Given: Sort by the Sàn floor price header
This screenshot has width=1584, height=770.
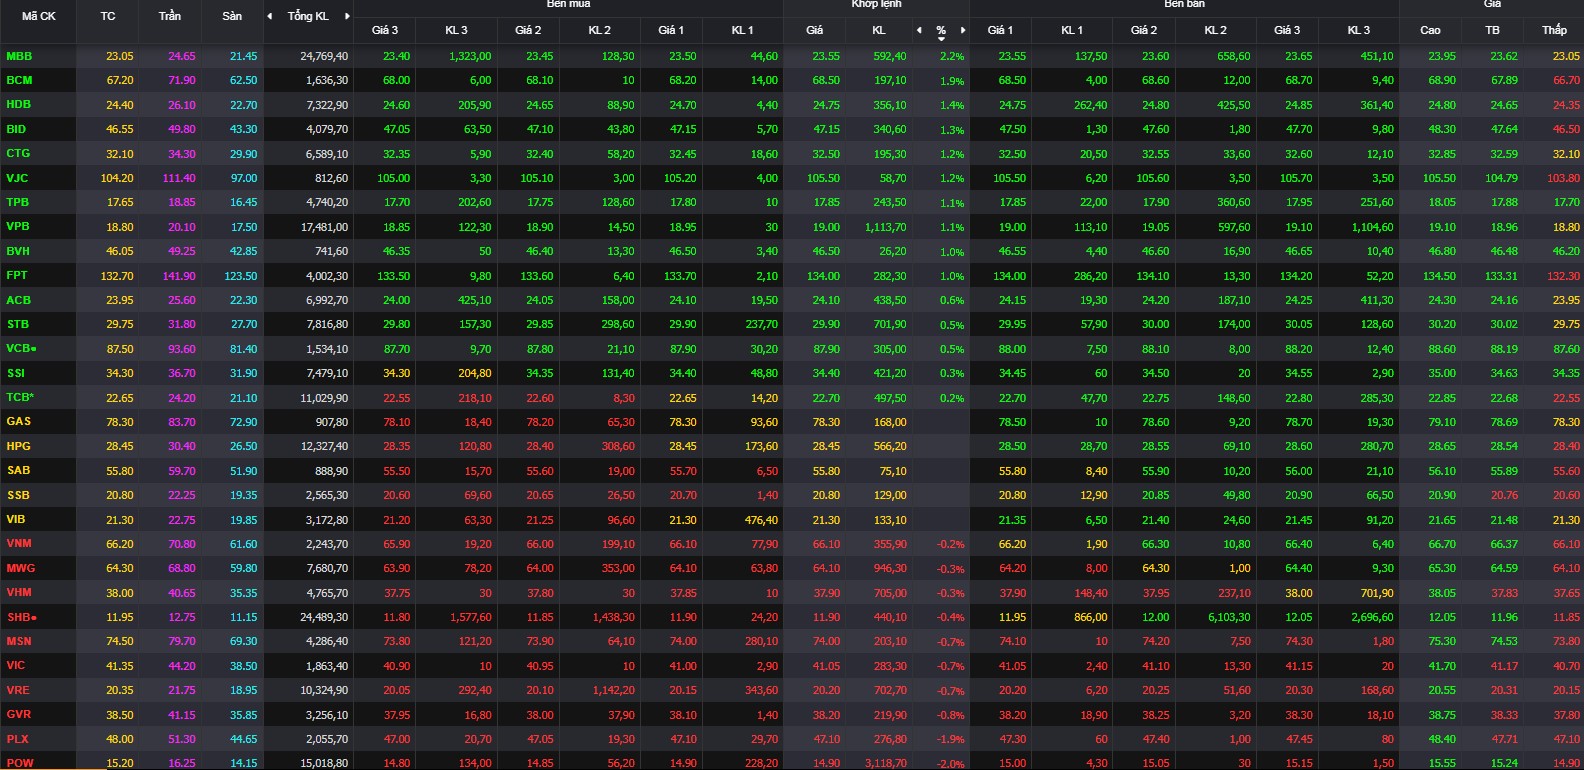Looking at the screenshot, I should point(232,16).
